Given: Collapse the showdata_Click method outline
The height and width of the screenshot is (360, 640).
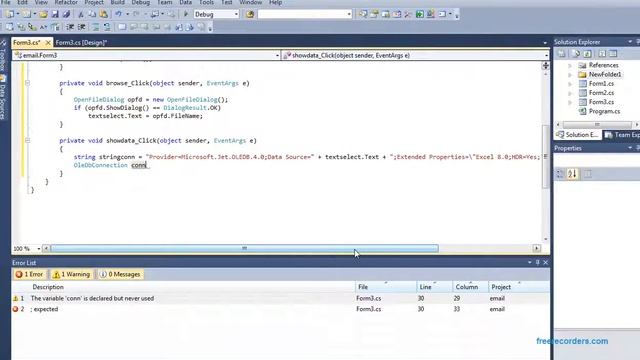Looking at the screenshot, I should pyautogui.click(x=27, y=140).
